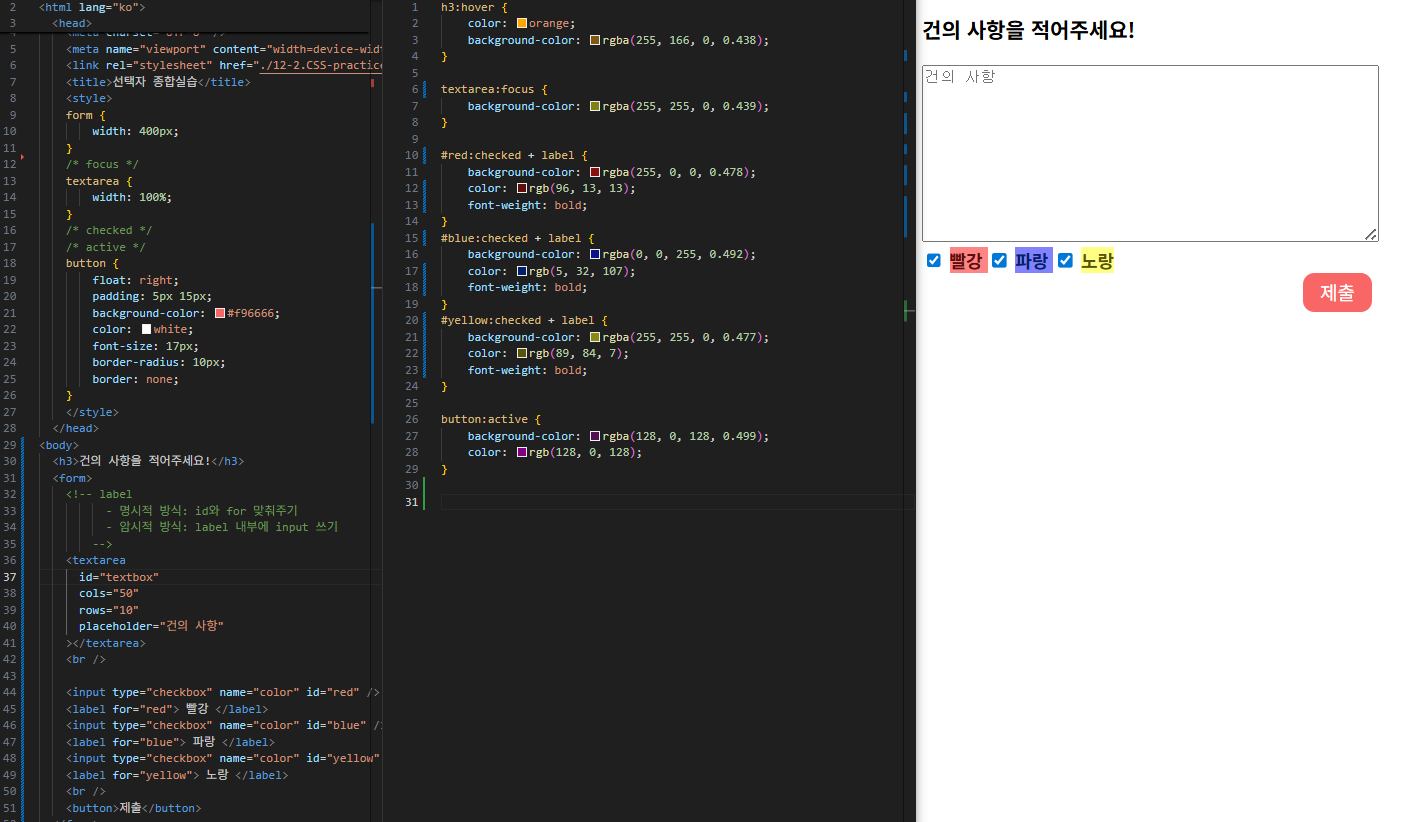Click the button:active selector line

click(490, 419)
